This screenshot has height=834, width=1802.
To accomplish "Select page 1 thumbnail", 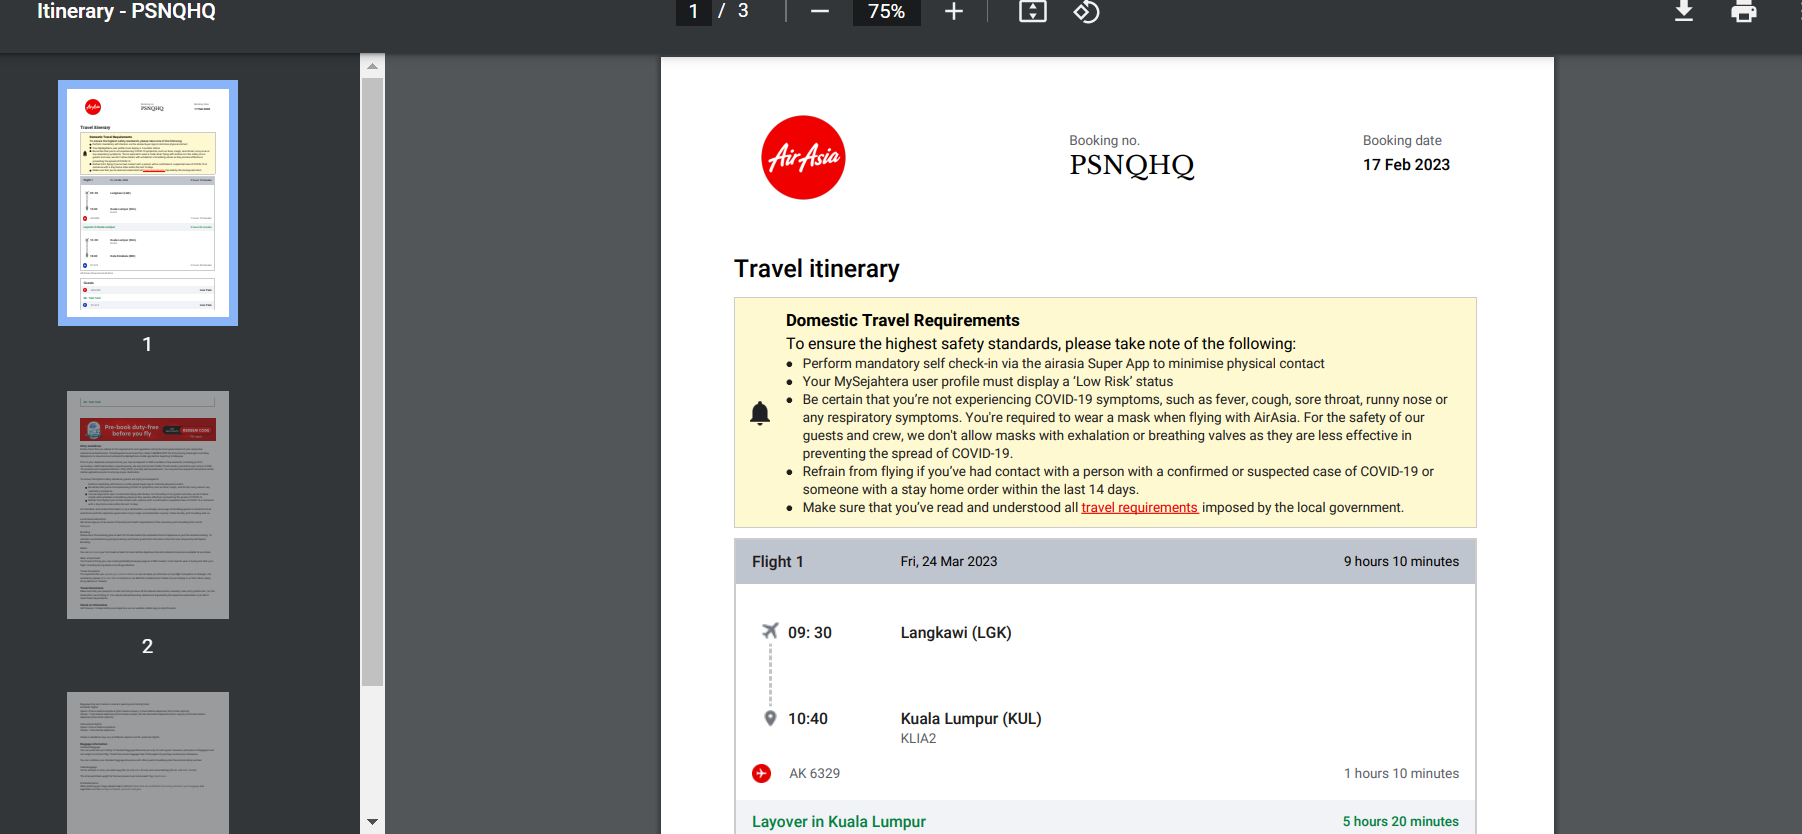I will [148, 203].
